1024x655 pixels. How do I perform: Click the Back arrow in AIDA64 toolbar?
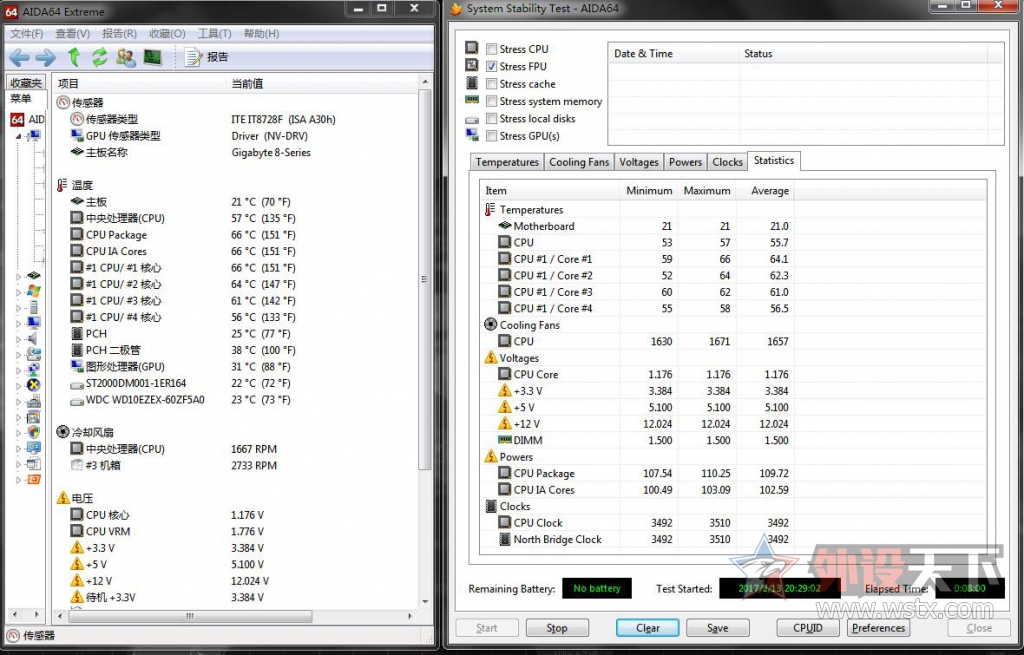[19, 58]
